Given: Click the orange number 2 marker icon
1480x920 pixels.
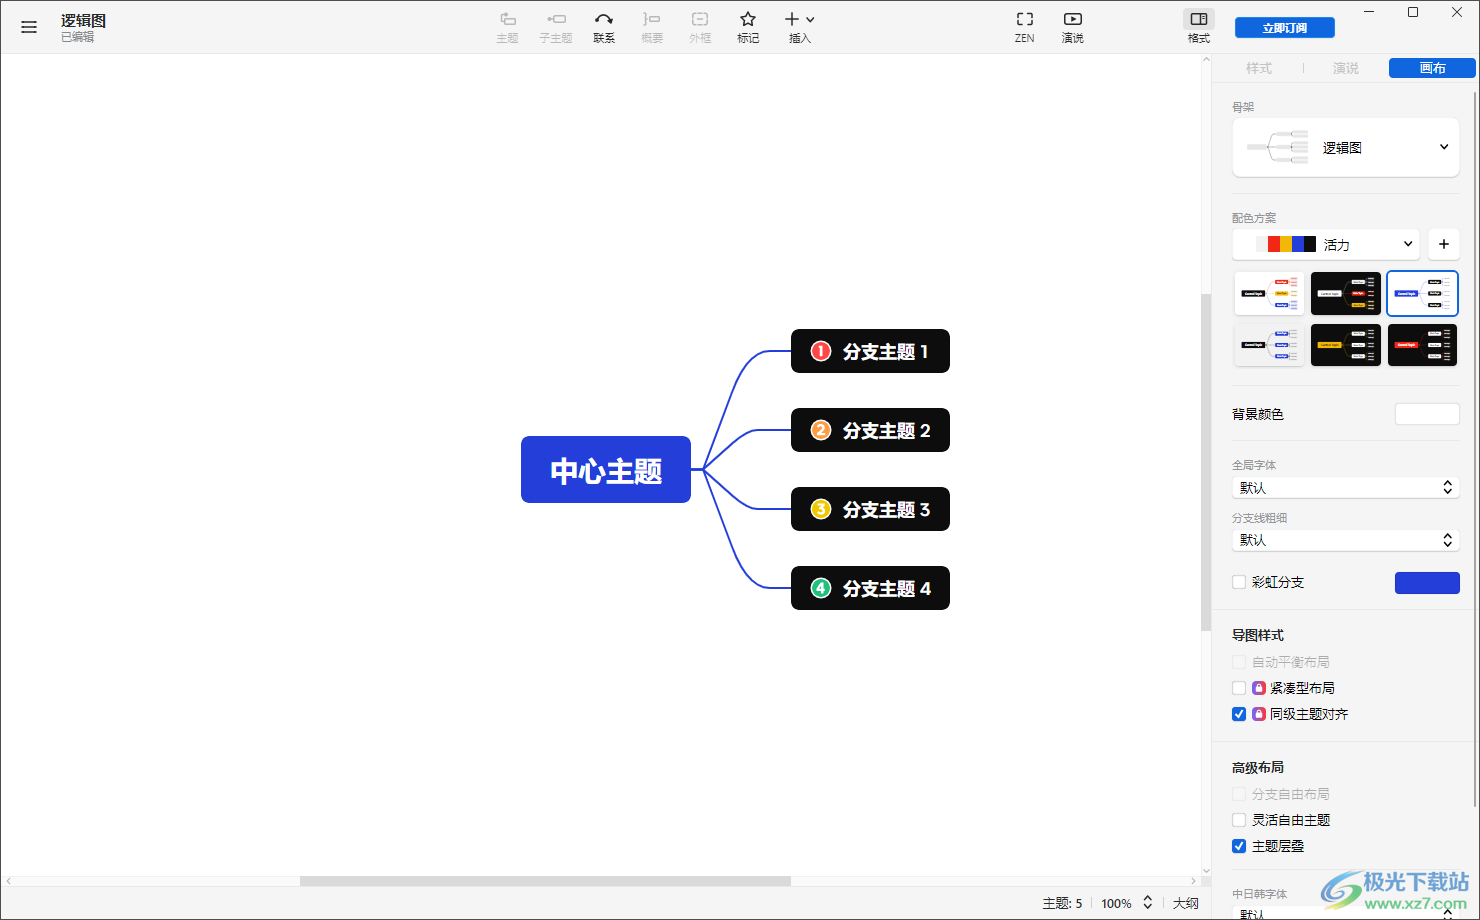Looking at the screenshot, I should coord(821,430).
